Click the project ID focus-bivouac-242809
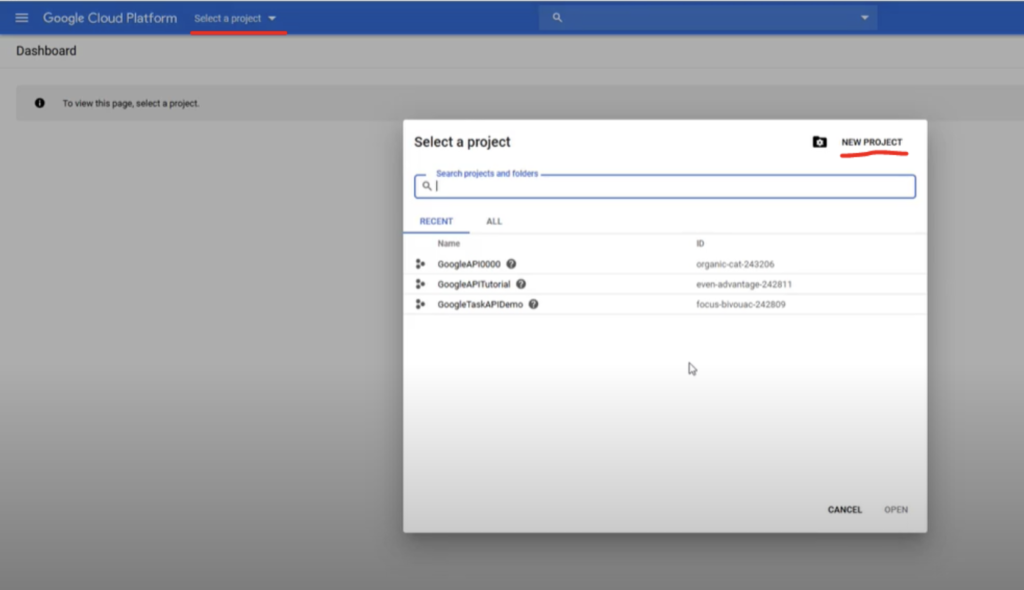This screenshot has height=590, width=1024. [741, 304]
